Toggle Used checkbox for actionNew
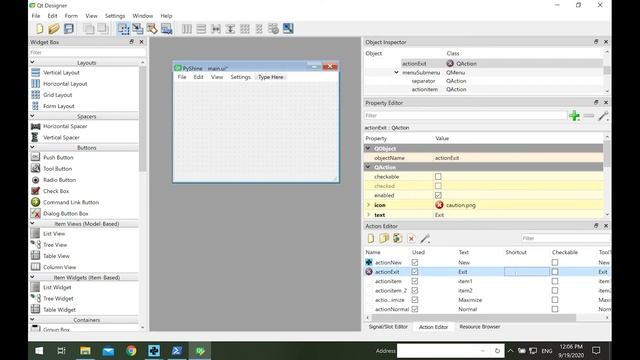This screenshot has width=640, height=360. [x=415, y=262]
